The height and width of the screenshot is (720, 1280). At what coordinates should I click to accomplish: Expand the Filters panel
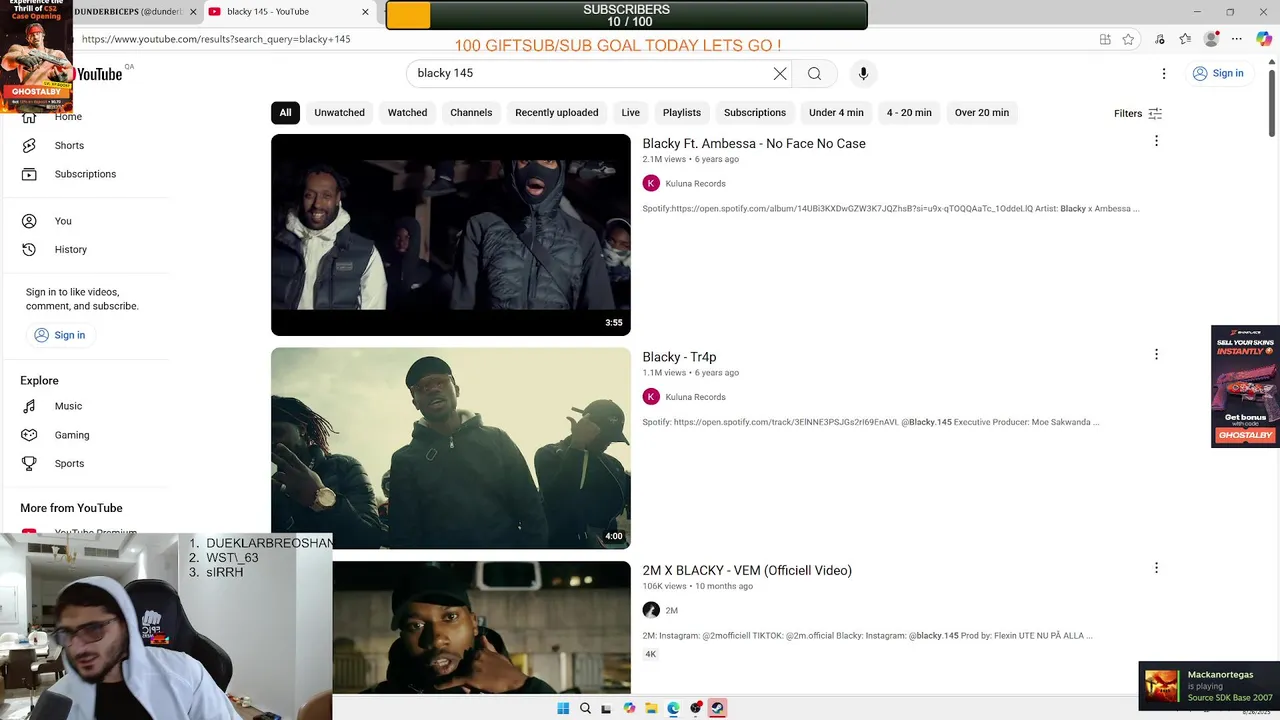pyautogui.click(x=1138, y=114)
